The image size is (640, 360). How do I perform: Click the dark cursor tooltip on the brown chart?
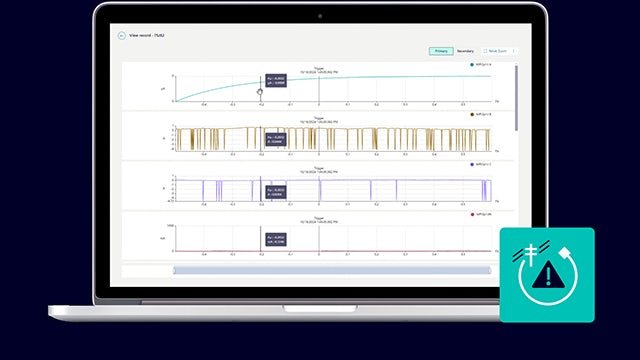276,140
